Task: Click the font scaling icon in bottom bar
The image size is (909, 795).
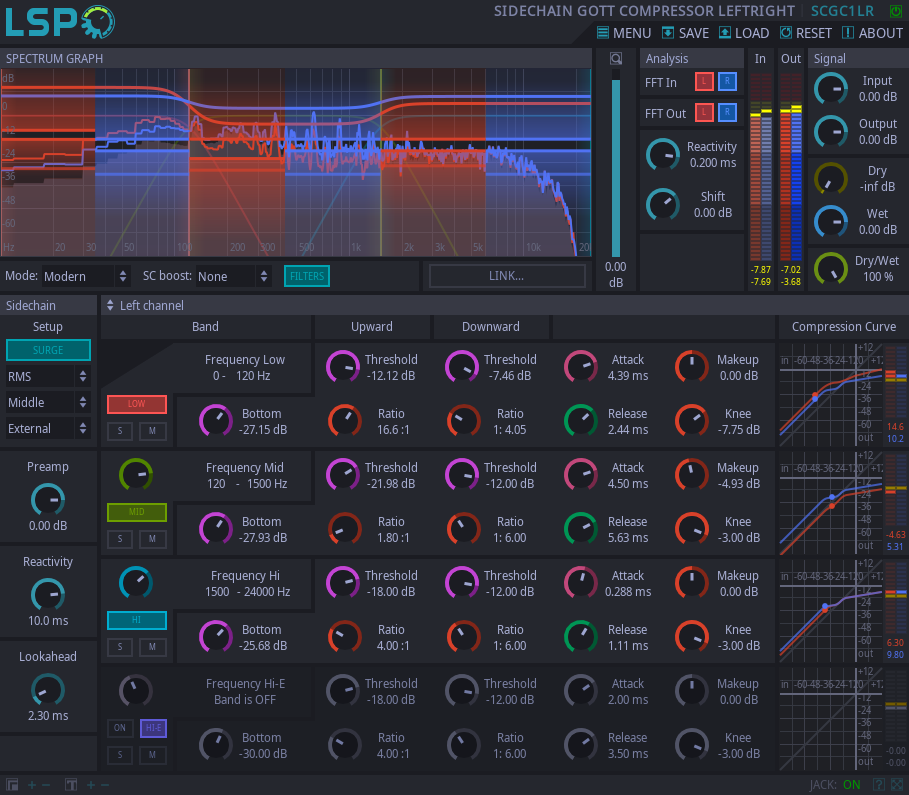Action: (71, 785)
